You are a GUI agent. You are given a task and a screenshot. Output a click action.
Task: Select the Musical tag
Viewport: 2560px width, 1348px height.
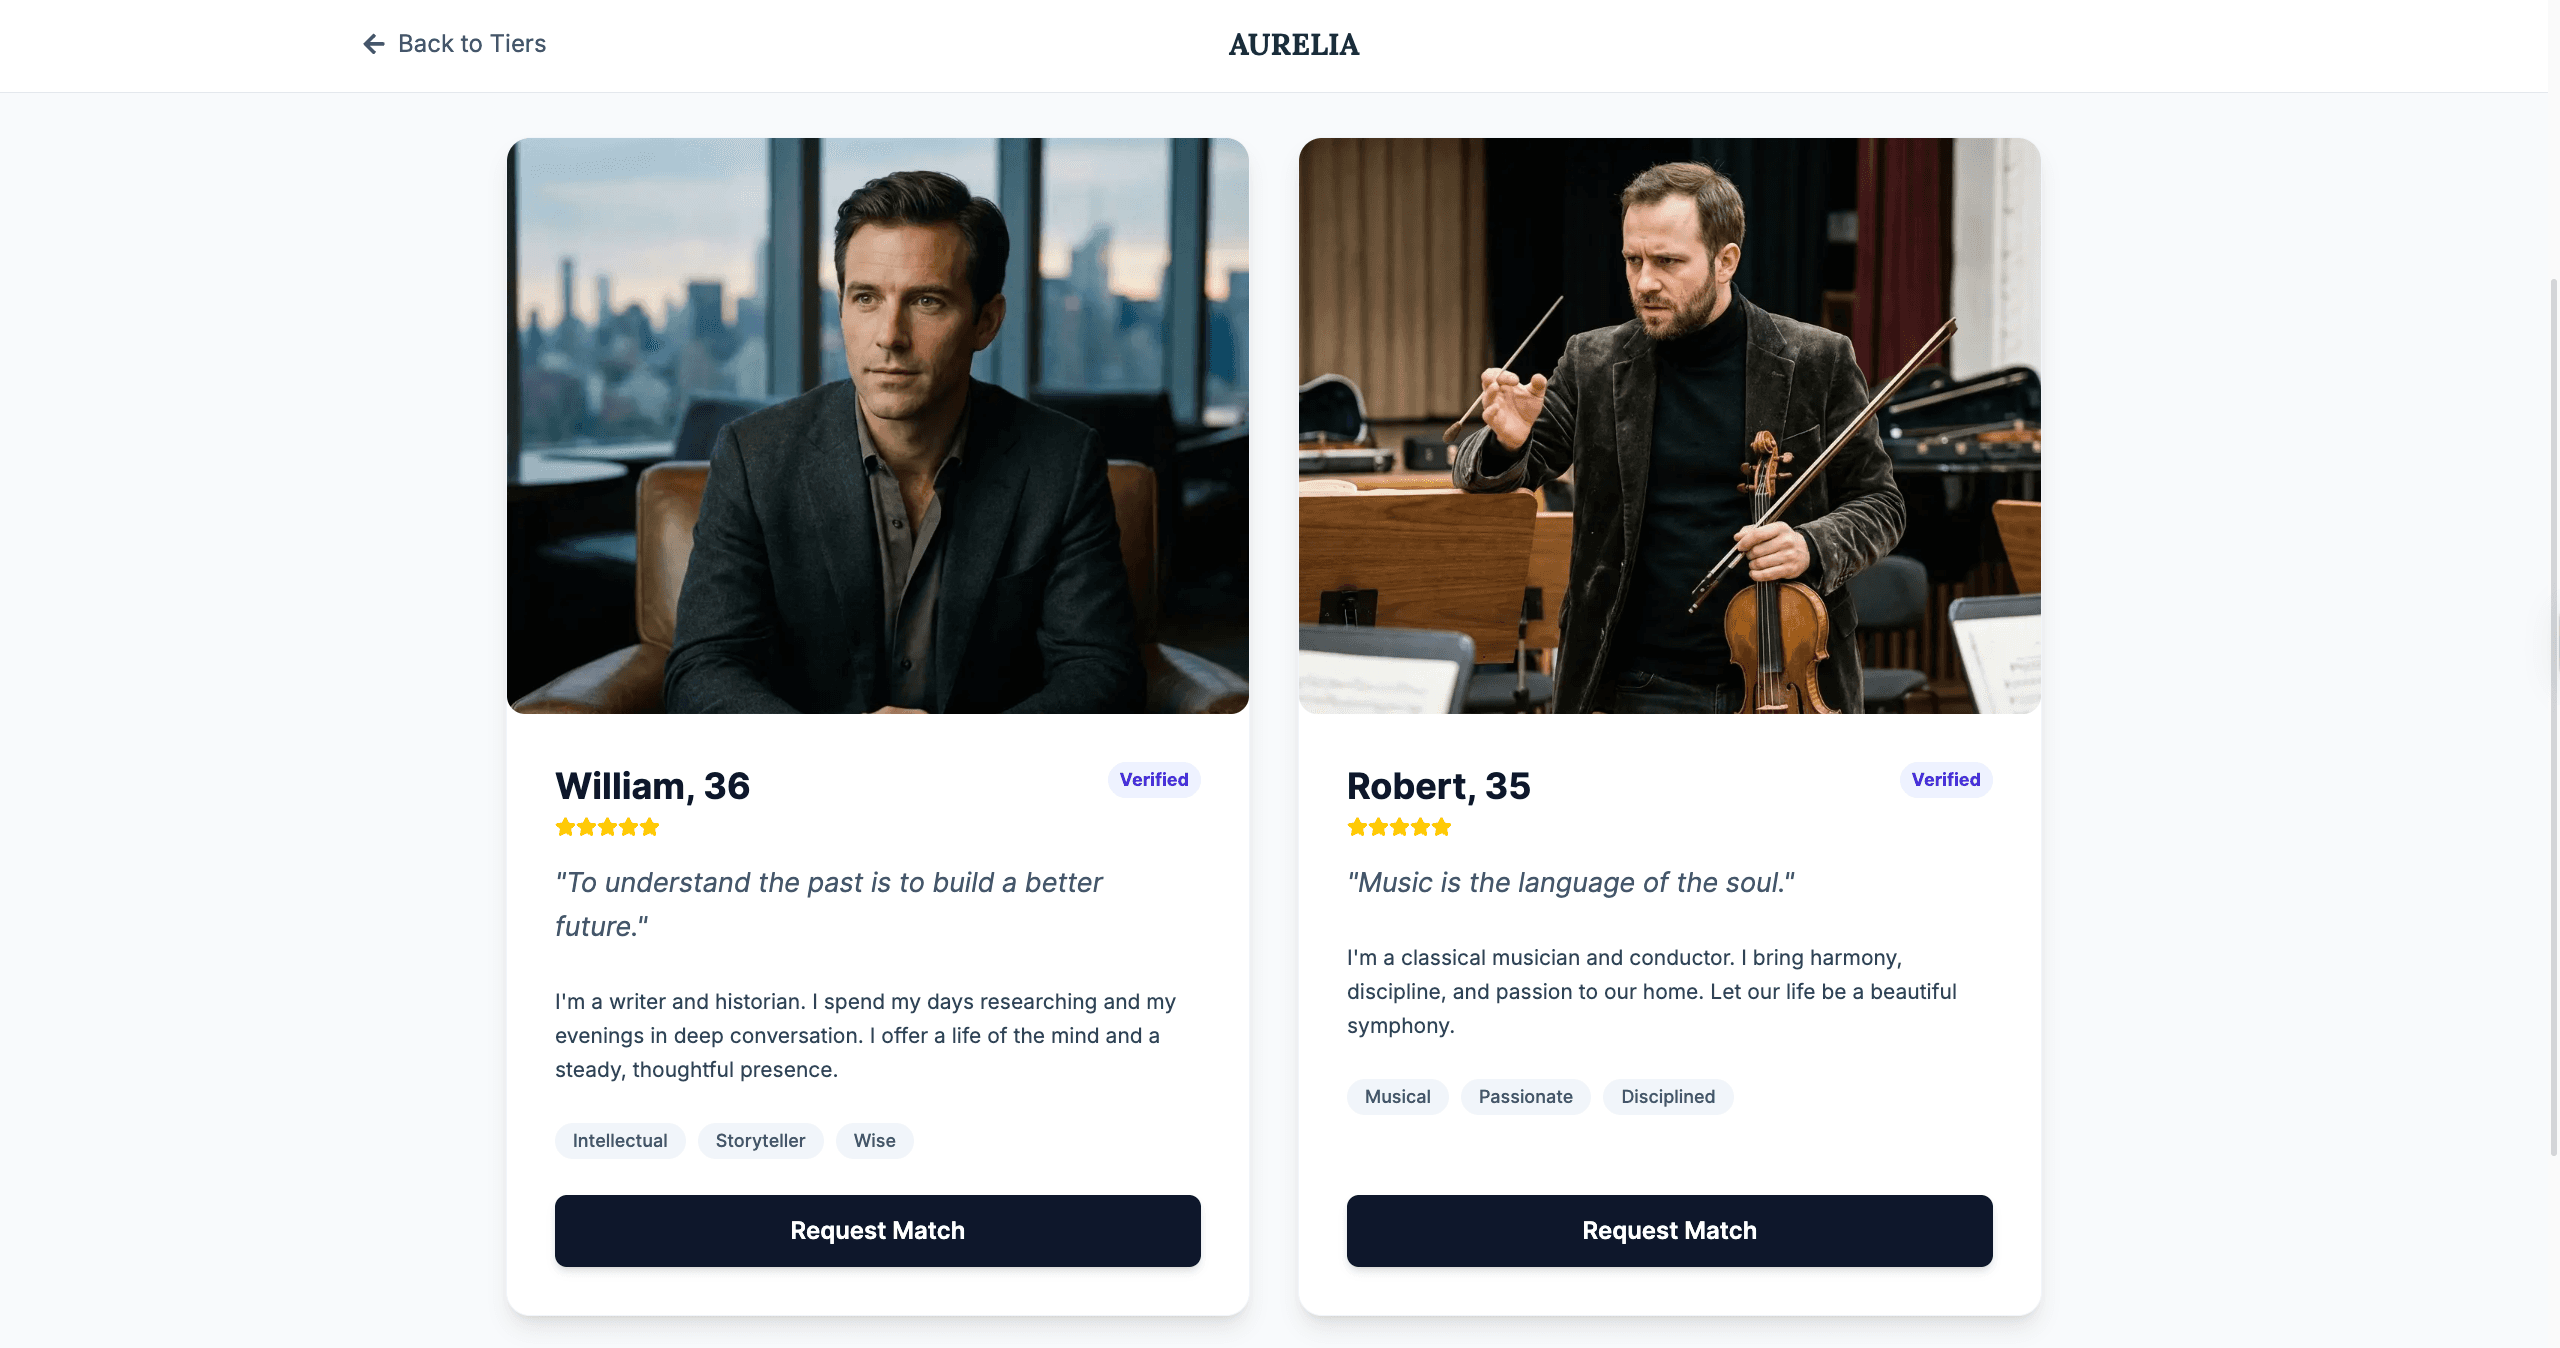click(1397, 1097)
